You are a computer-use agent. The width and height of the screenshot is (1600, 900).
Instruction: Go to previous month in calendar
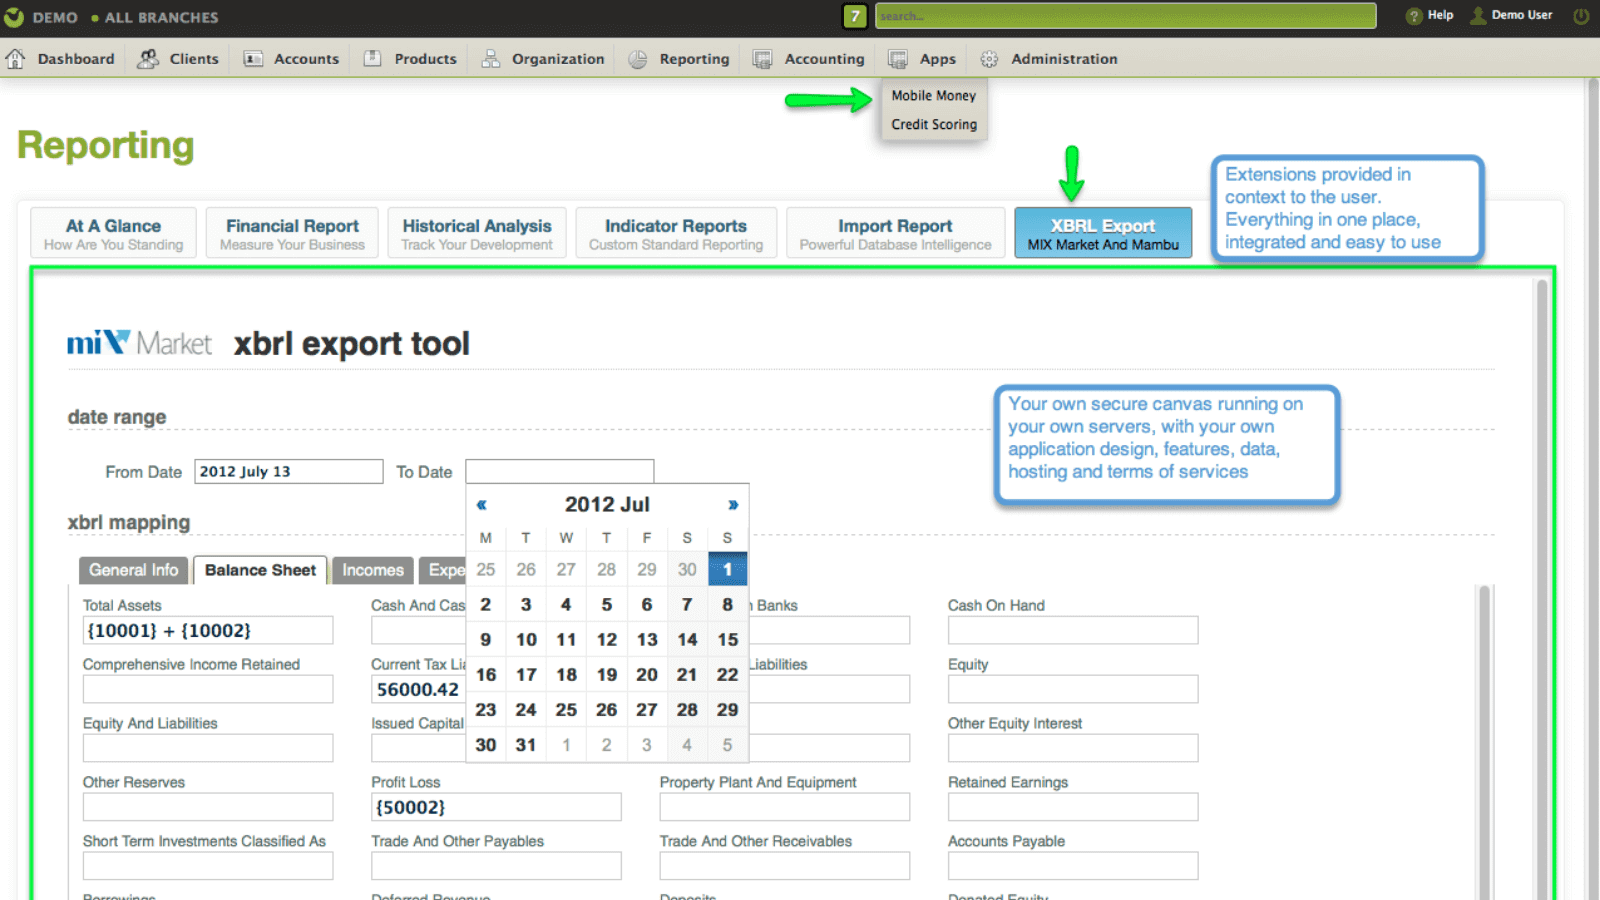482,505
